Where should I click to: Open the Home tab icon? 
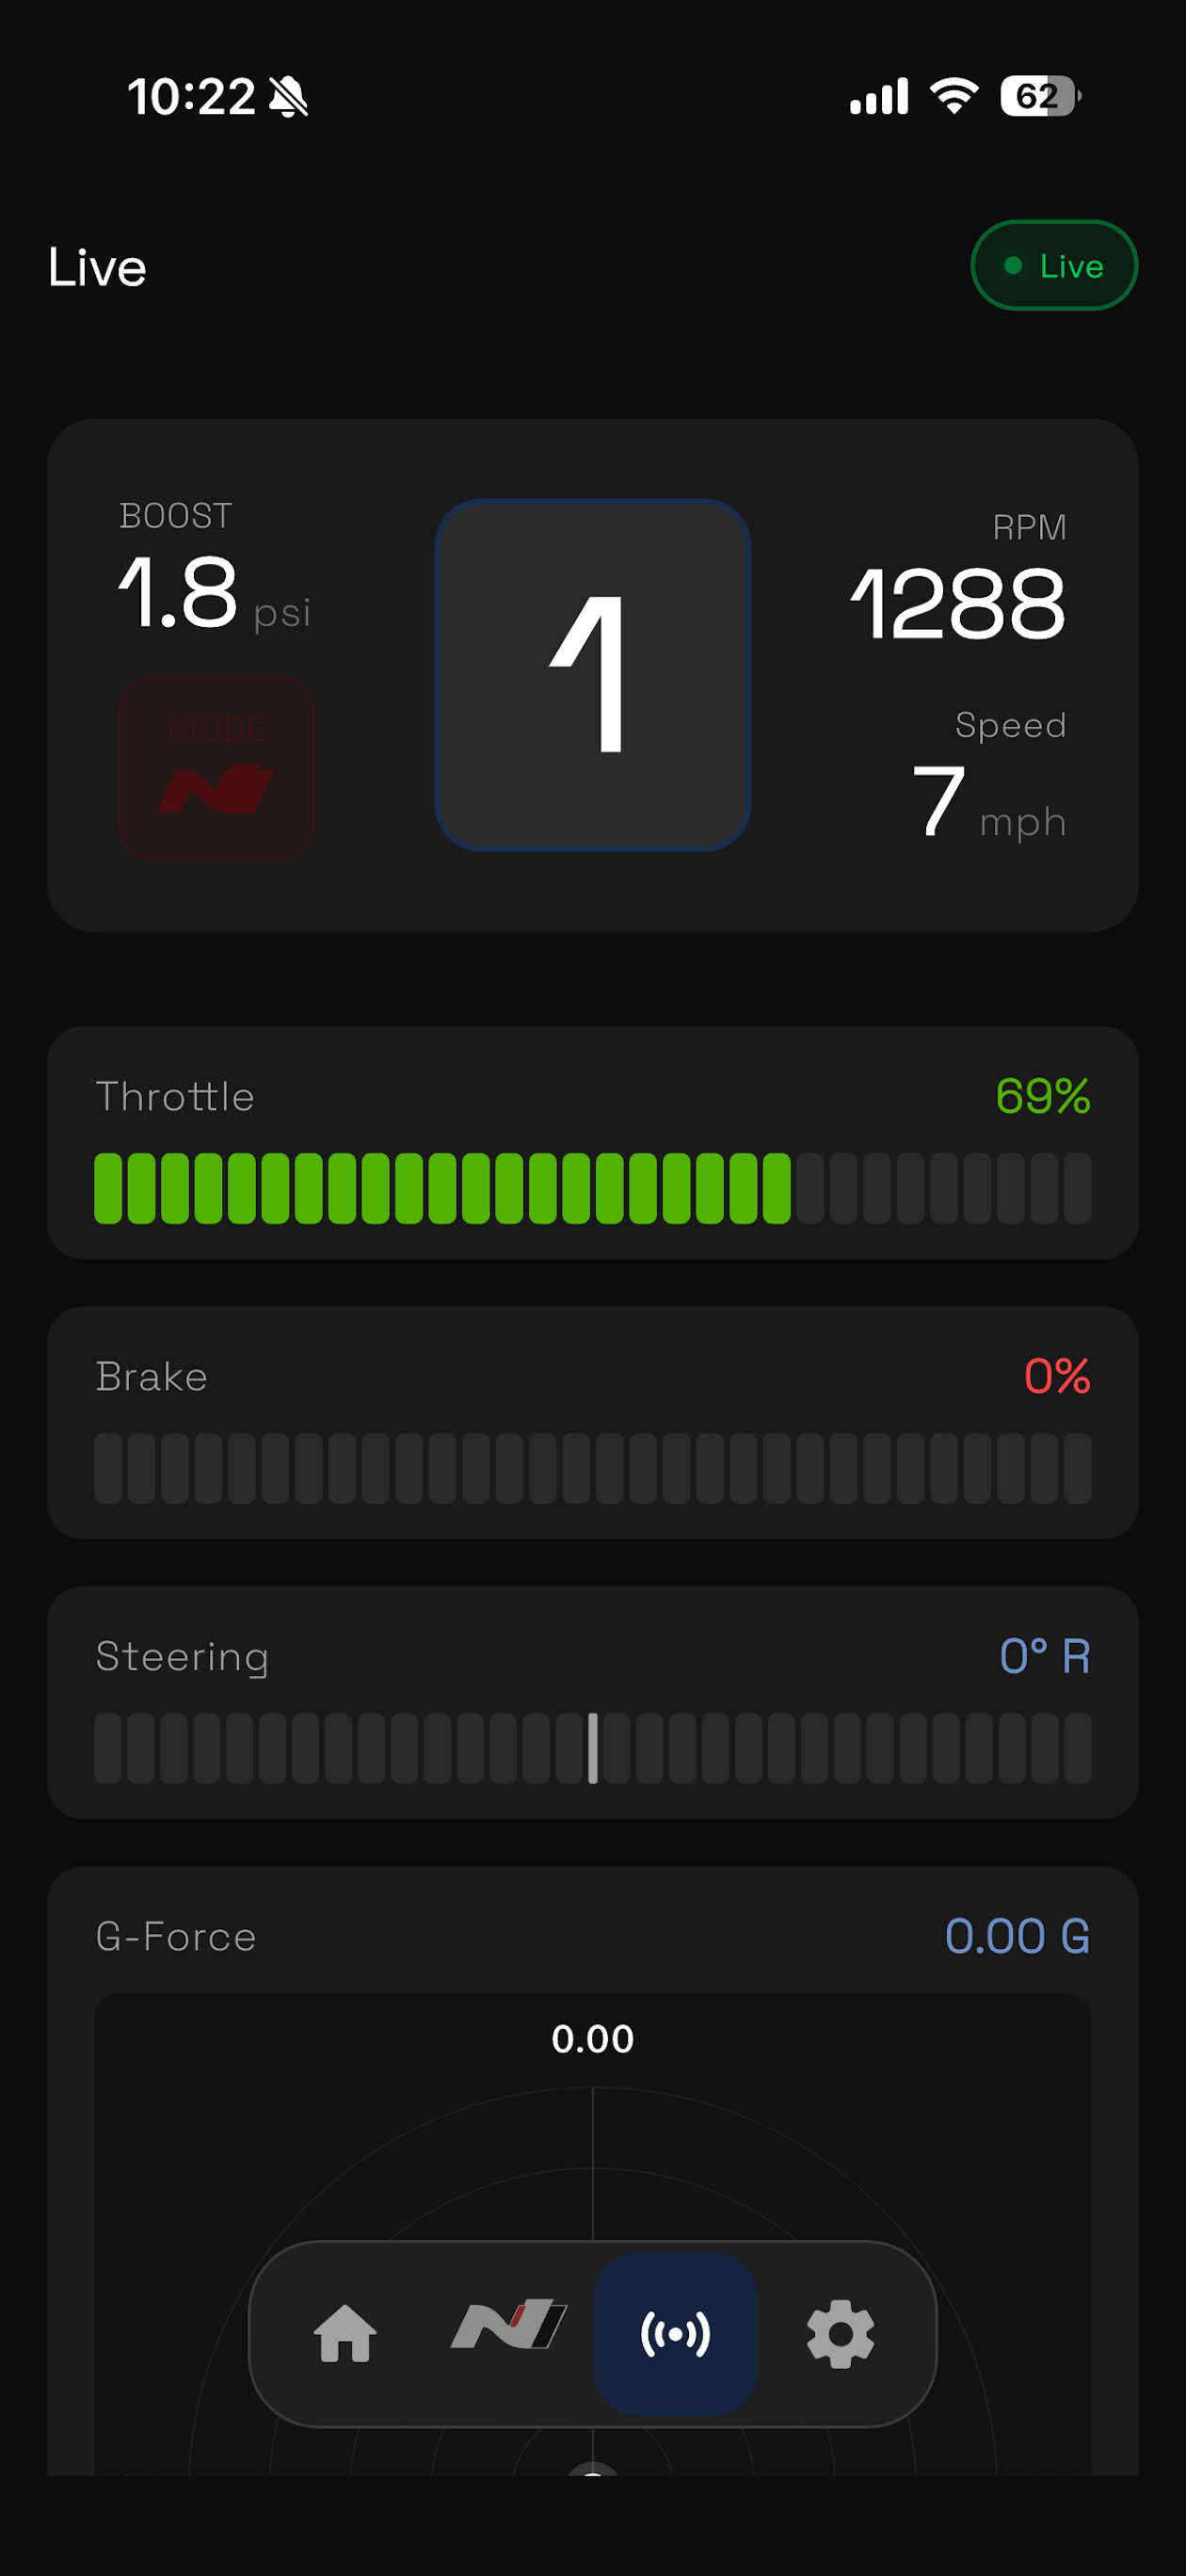pyautogui.click(x=345, y=2334)
